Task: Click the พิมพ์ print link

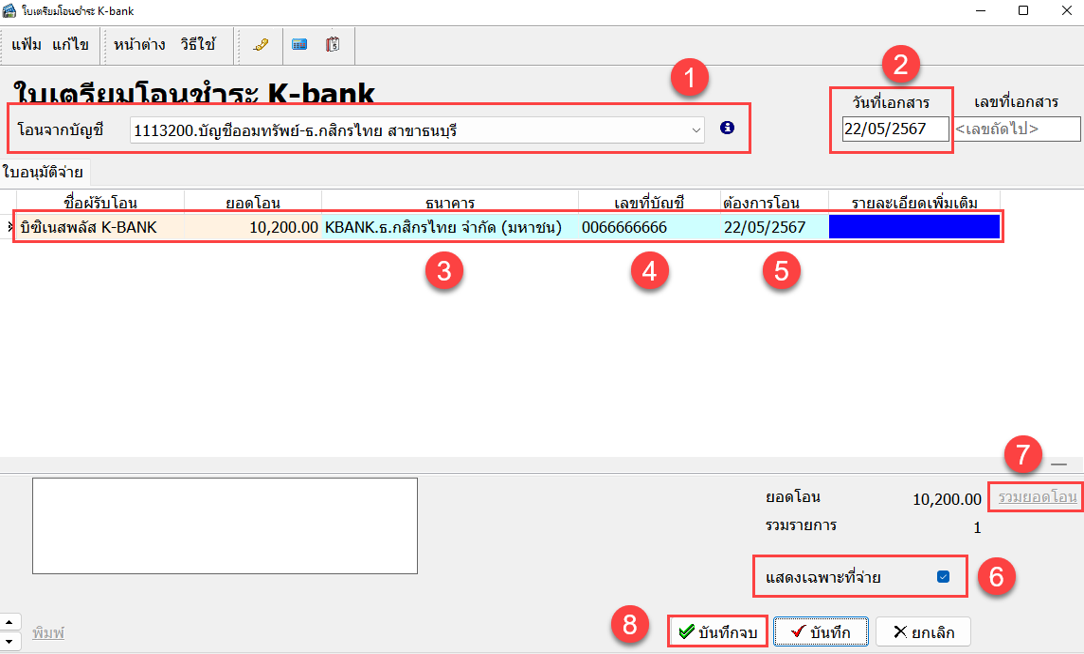Action: (x=48, y=631)
